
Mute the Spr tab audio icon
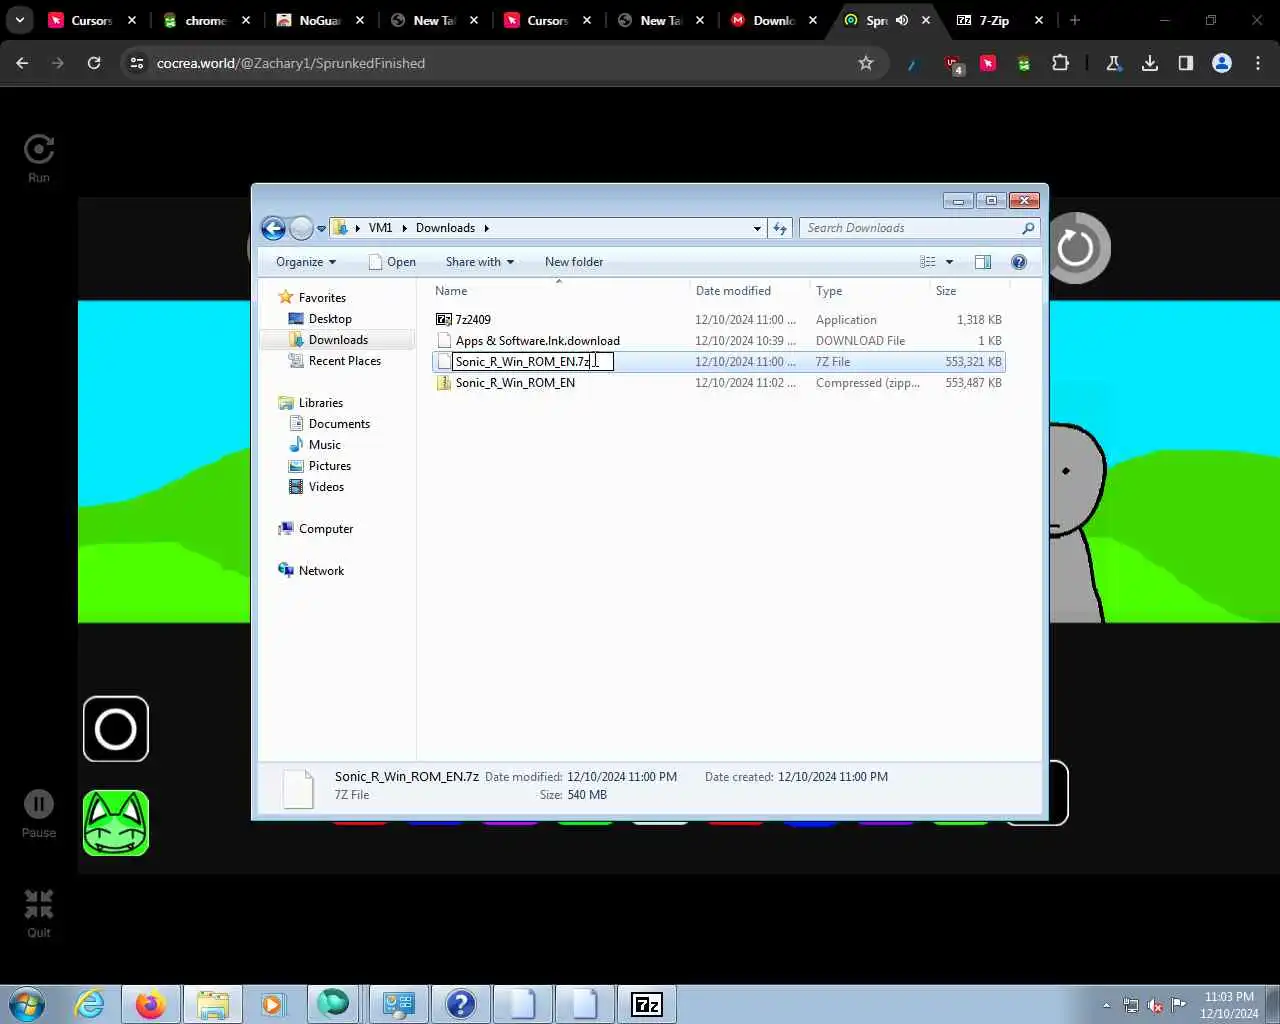pyautogui.click(x=902, y=20)
